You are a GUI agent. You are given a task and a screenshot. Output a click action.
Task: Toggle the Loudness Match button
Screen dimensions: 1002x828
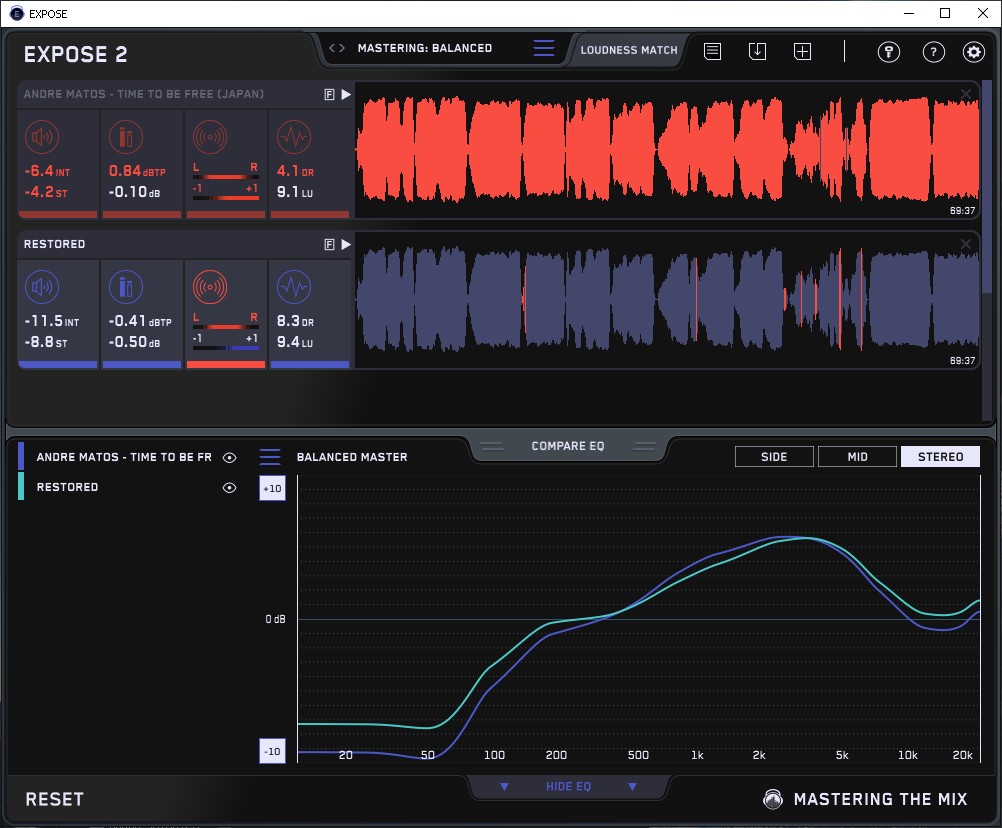pos(629,49)
